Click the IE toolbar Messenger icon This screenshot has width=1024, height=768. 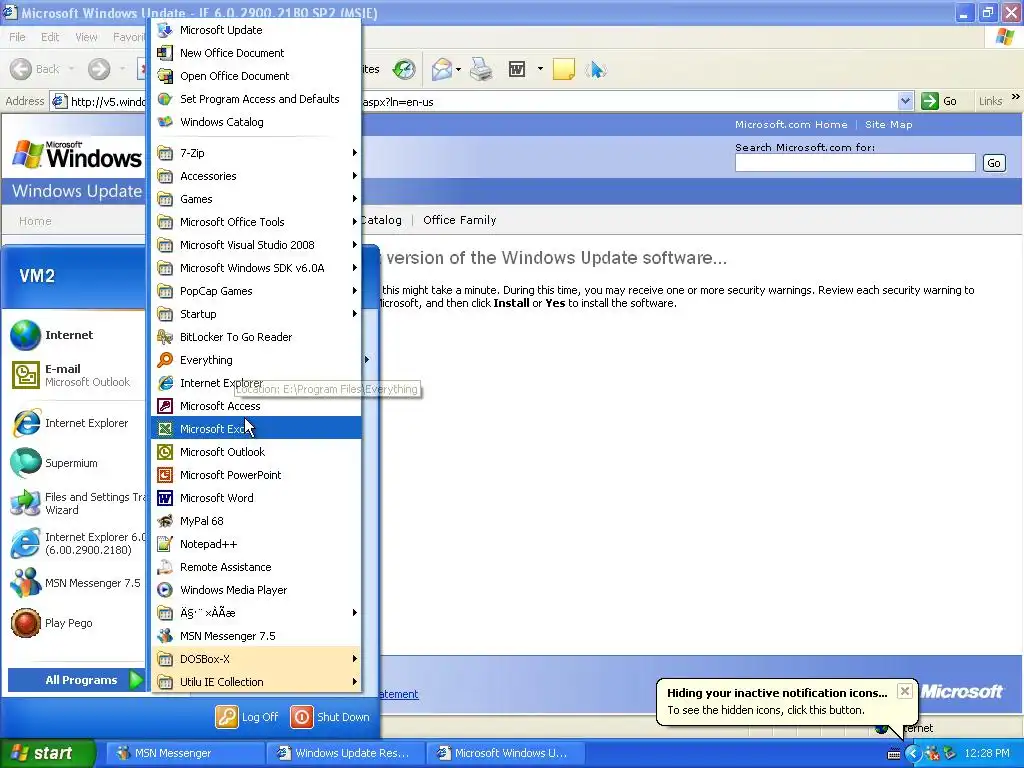pyautogui.click(x=596, y=69)
